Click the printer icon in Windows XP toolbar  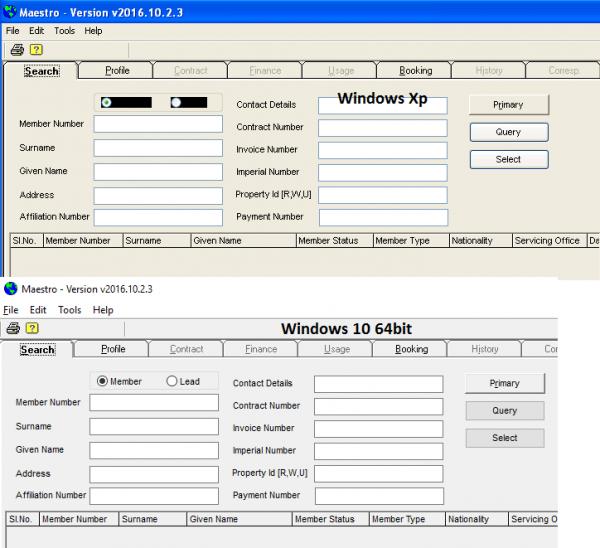click(x=17, y=50)
